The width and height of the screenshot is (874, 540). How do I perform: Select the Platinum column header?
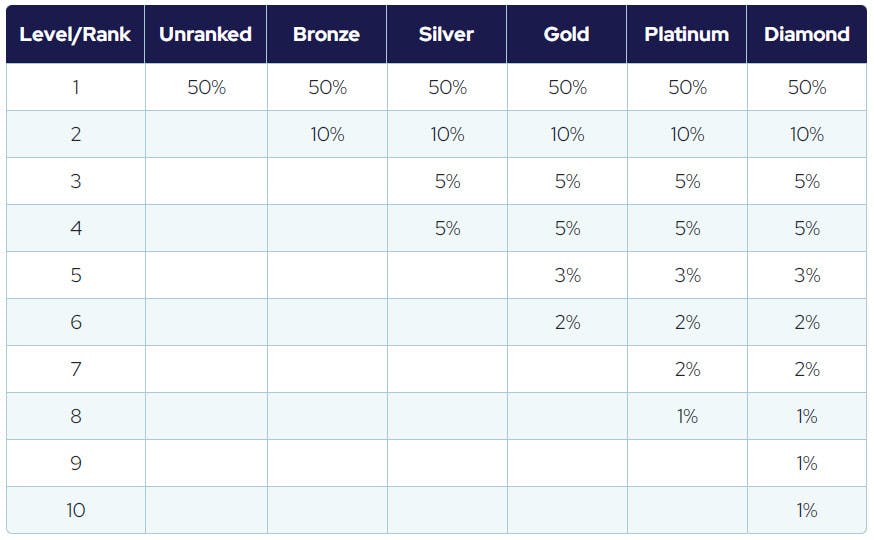pos(687,34)
